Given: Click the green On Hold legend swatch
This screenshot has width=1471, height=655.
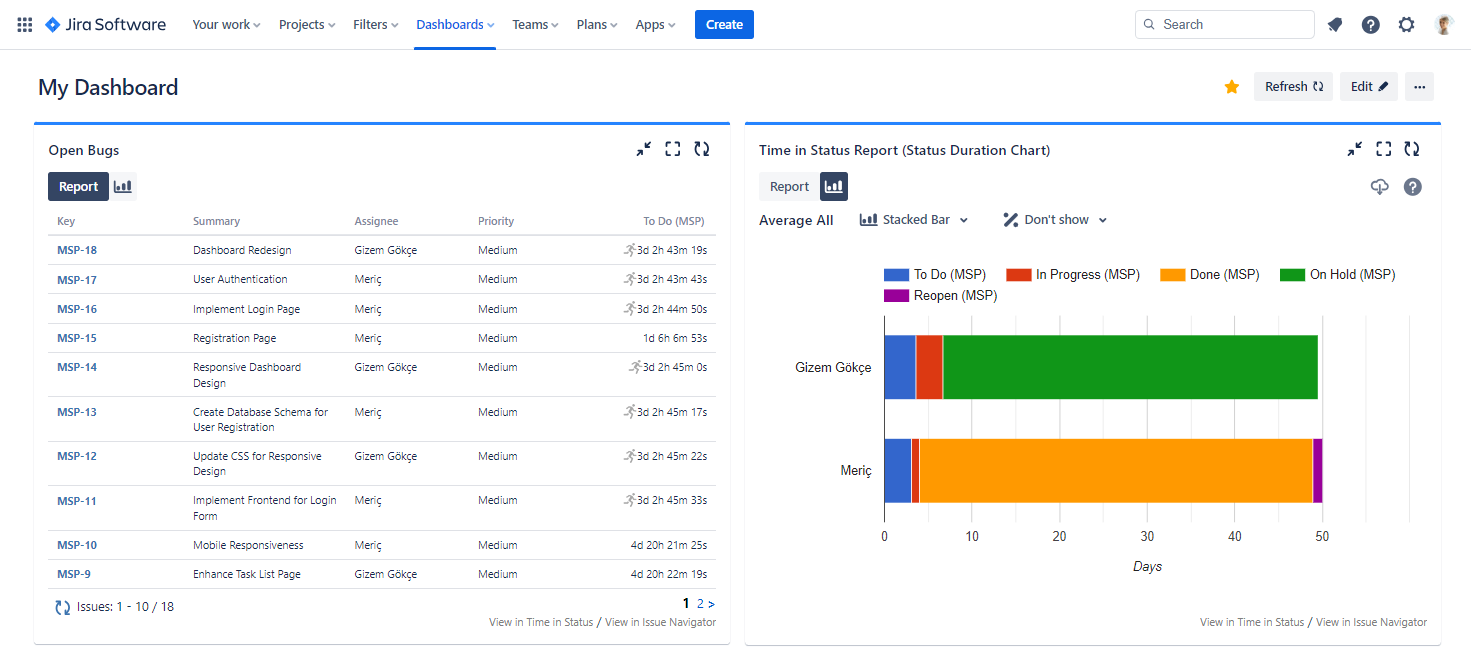Looking at the screenshot, I should (1291, 273).
